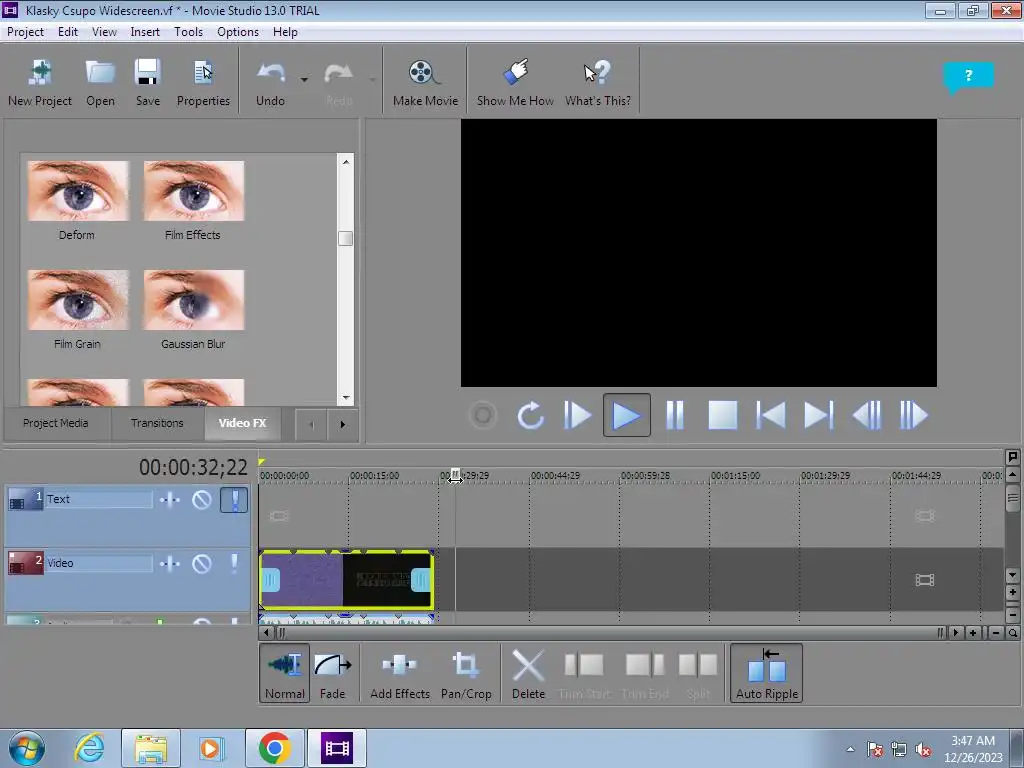Increase track height with plus button

(1012, 593)
